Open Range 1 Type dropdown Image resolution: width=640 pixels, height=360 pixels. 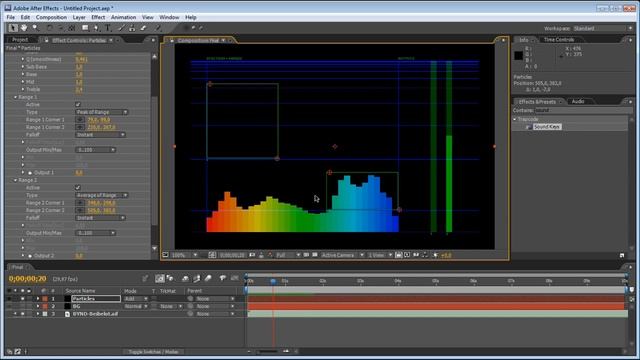point(102,112)
